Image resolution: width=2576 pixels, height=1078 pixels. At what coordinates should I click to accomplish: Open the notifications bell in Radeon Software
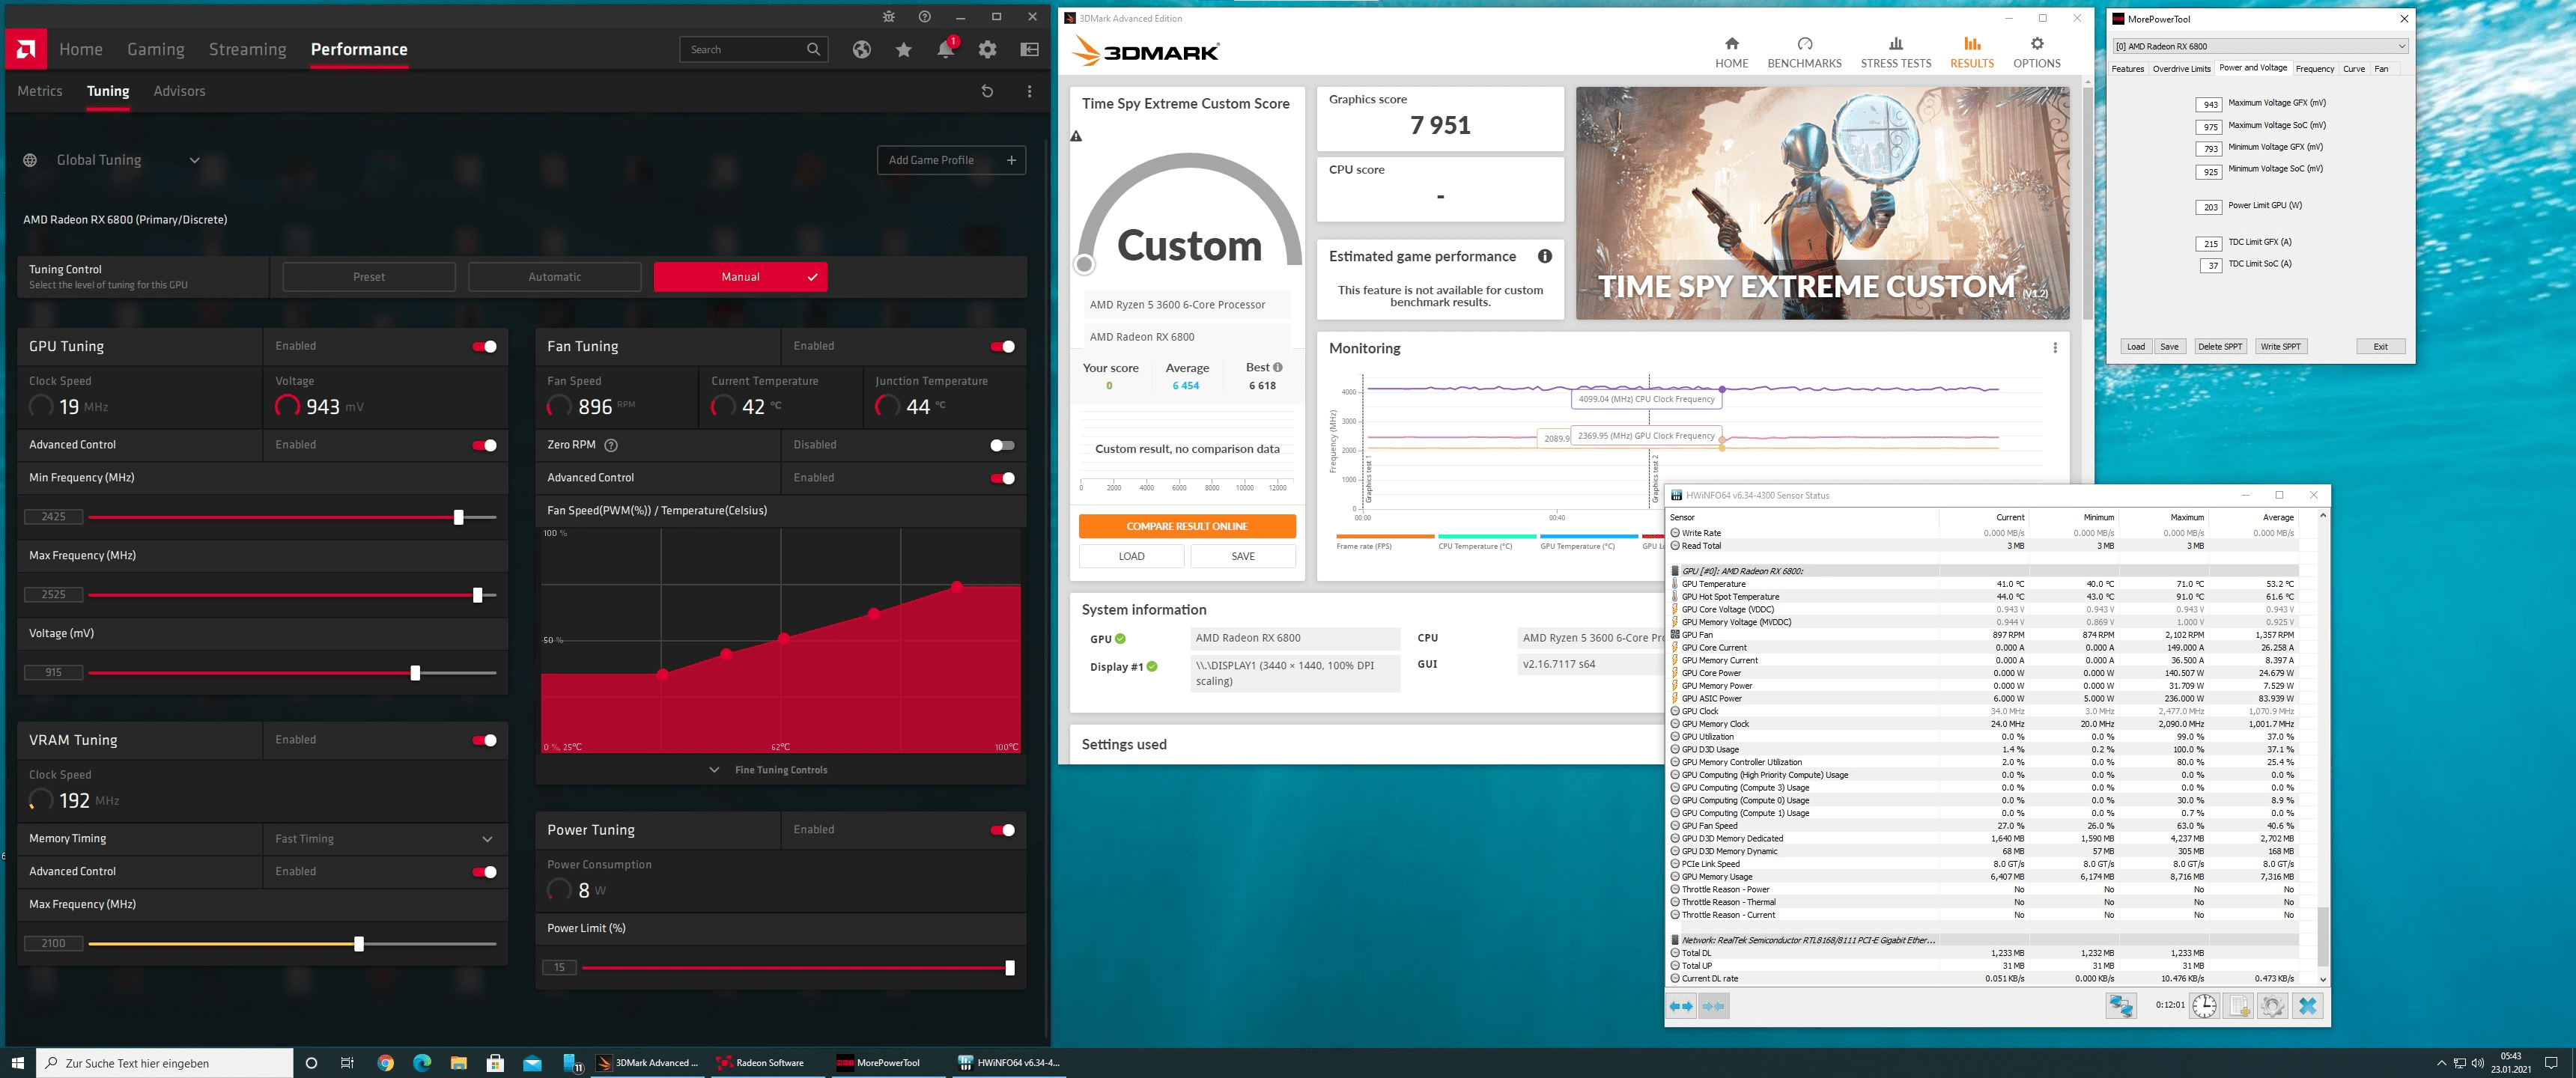coord(945,49)
